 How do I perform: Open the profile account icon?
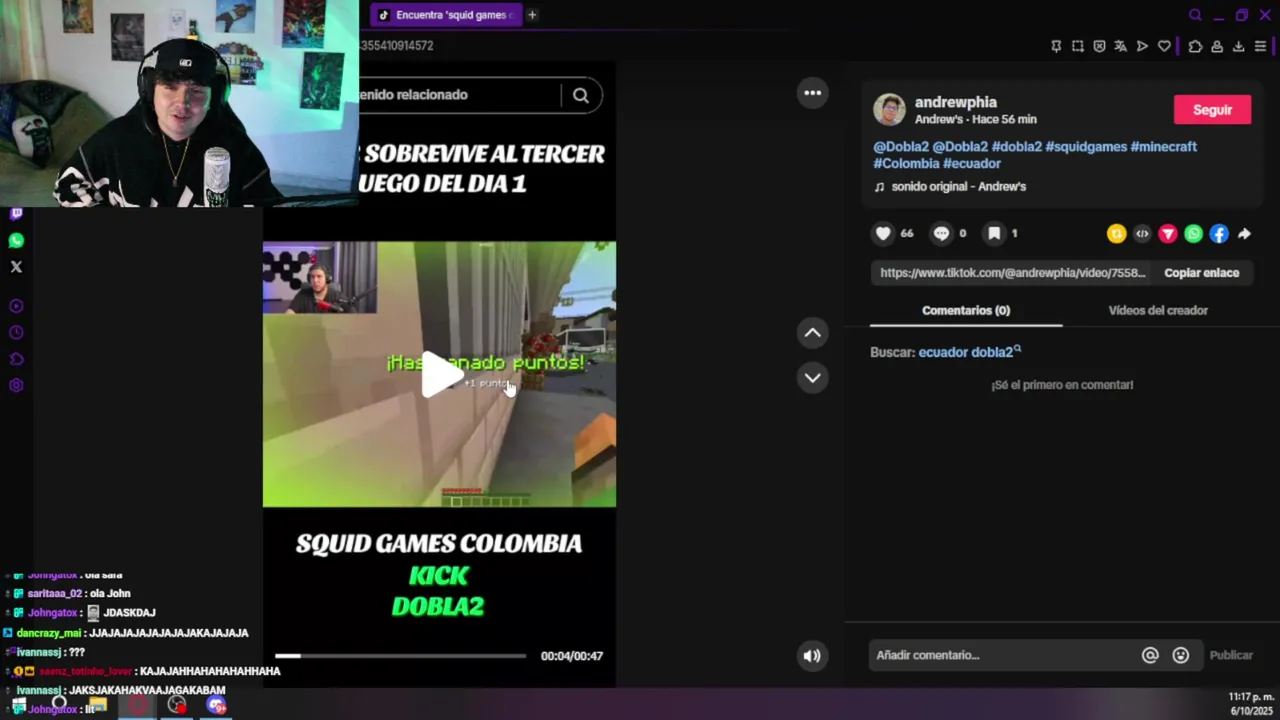click(1217, 46)
